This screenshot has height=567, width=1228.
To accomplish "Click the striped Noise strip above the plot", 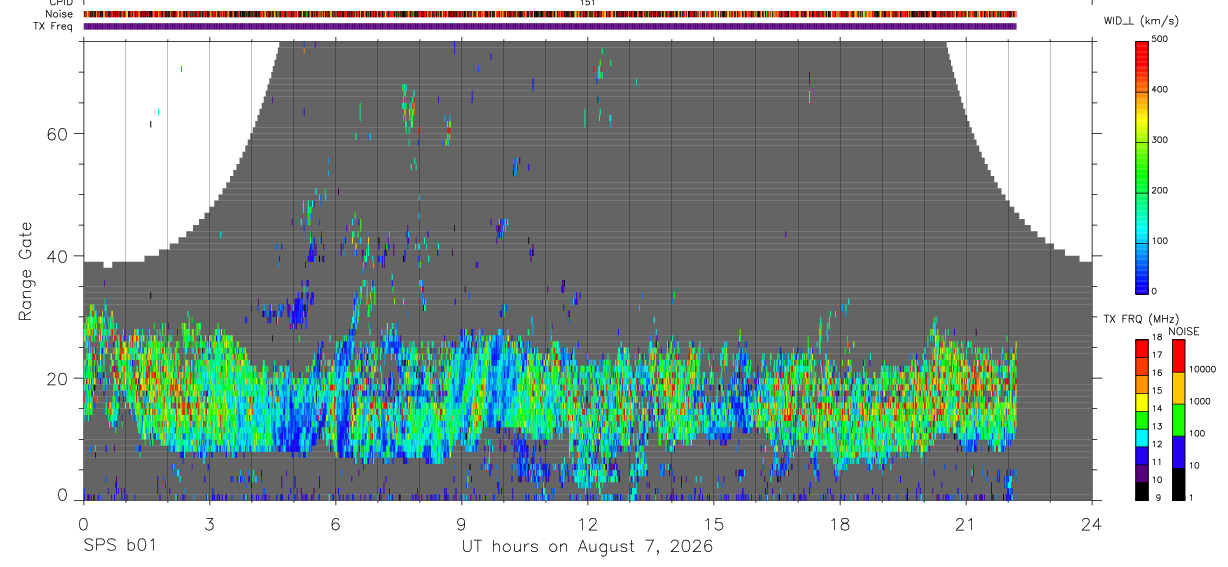I will (x=549, y=14).
